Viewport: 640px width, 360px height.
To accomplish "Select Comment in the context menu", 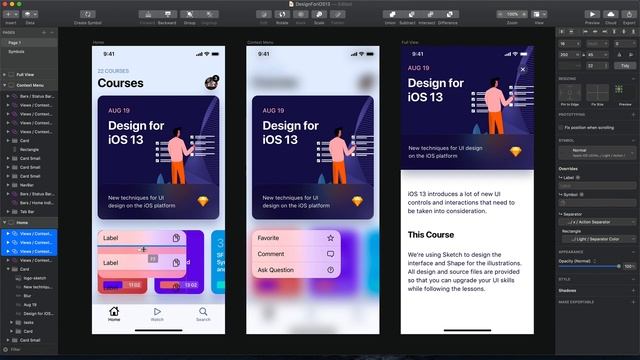I will tap(296, 254).
